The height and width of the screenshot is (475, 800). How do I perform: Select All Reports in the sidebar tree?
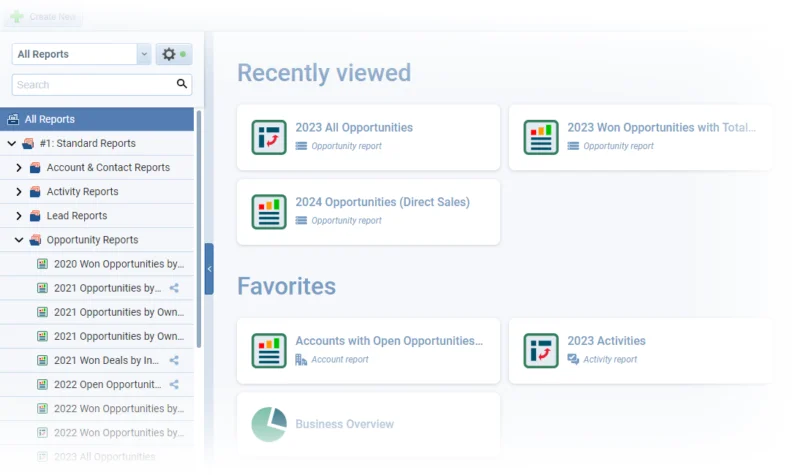click(97, 119)
